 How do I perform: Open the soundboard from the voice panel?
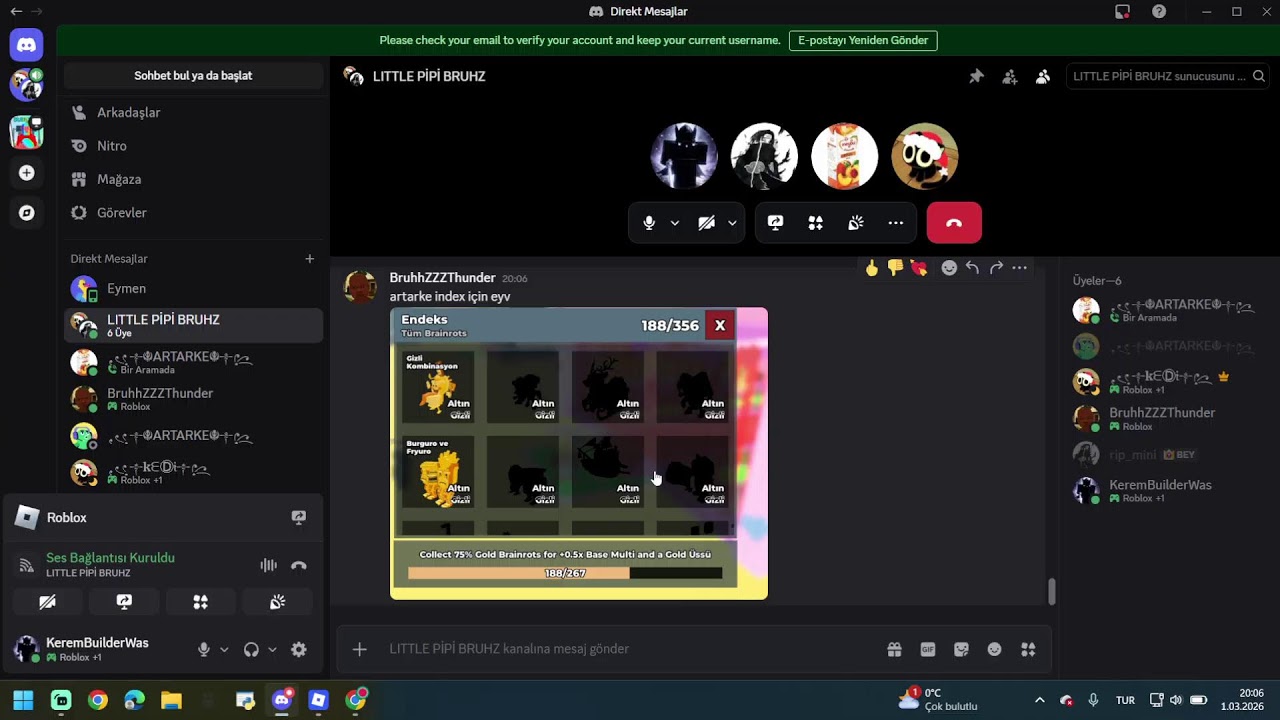pos(278,602)
